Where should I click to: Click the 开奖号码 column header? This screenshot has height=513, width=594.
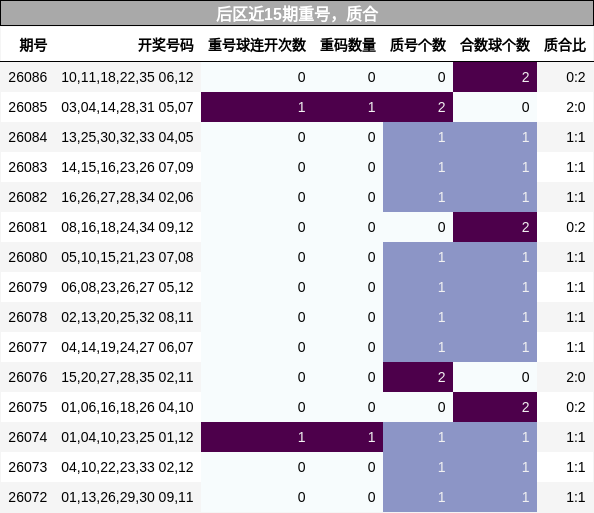pyautogui.click(x=166, y=45)
